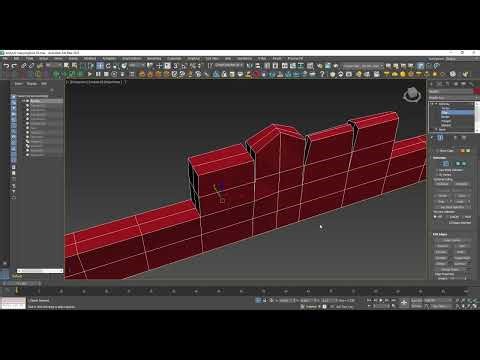
Task: Click the Remove button in Edit Edges
Action: click(x=442, y=246)
